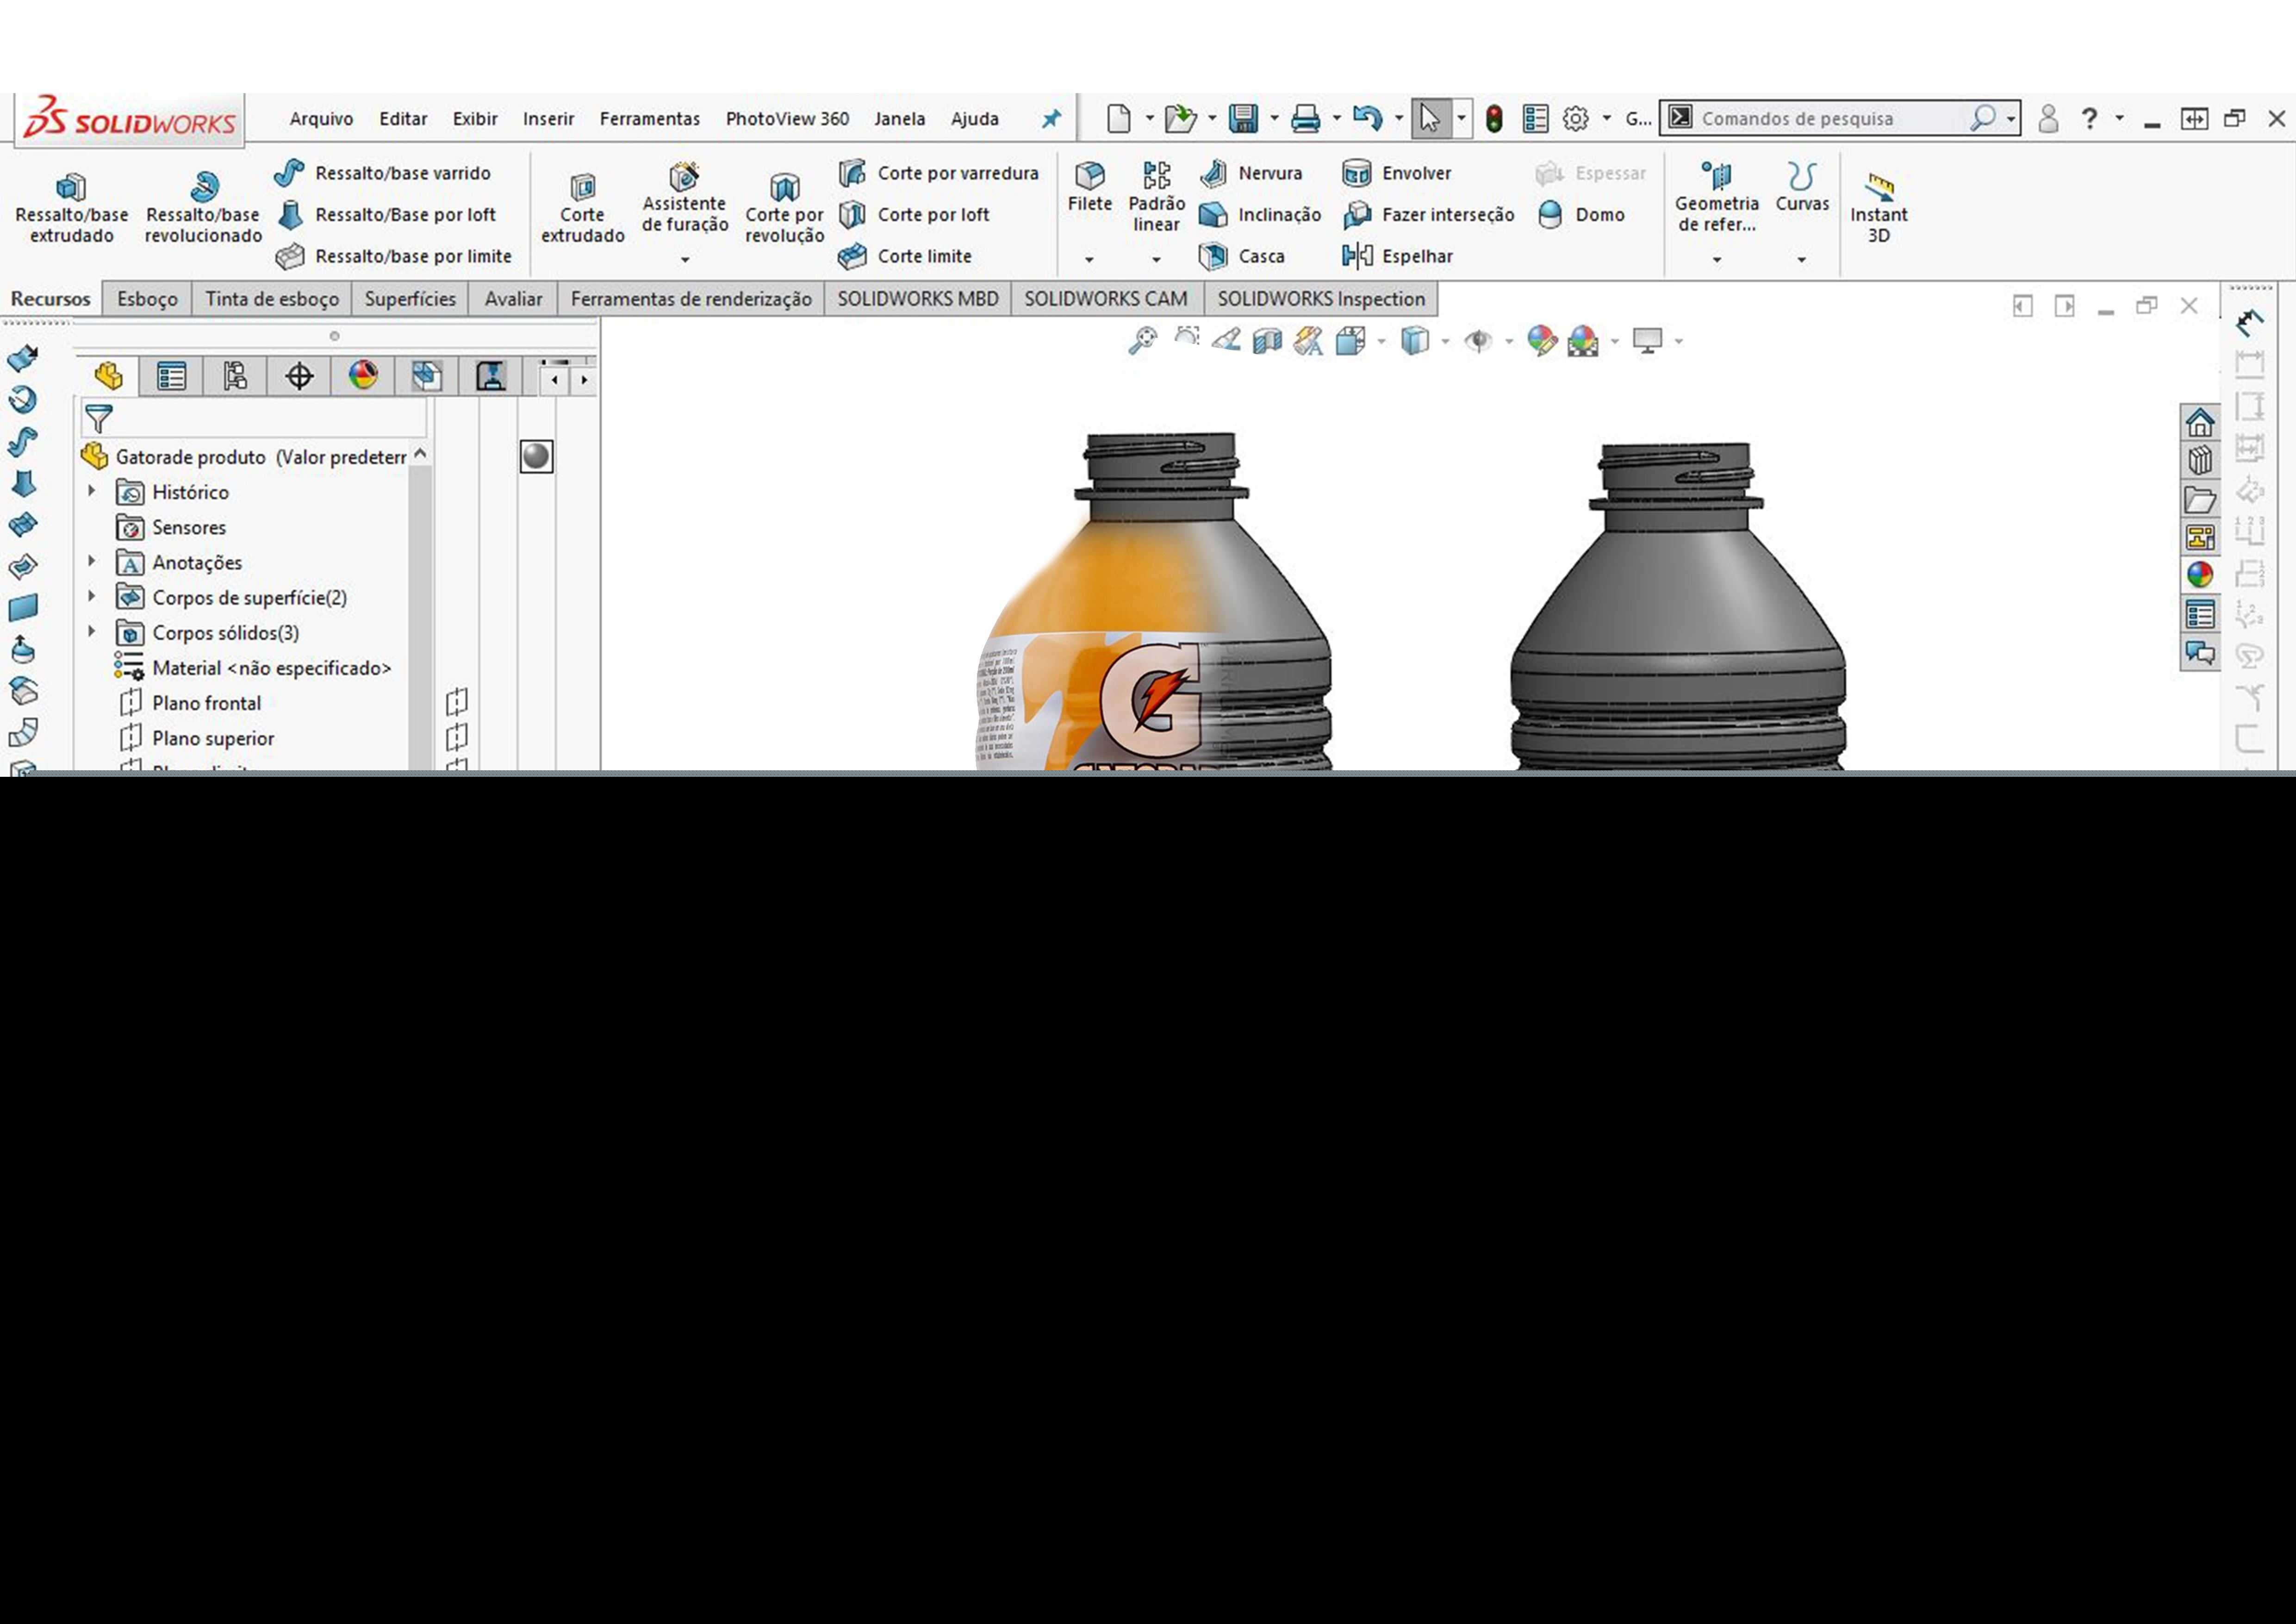Click Ressalto/Base por loft

coord(386,215)
